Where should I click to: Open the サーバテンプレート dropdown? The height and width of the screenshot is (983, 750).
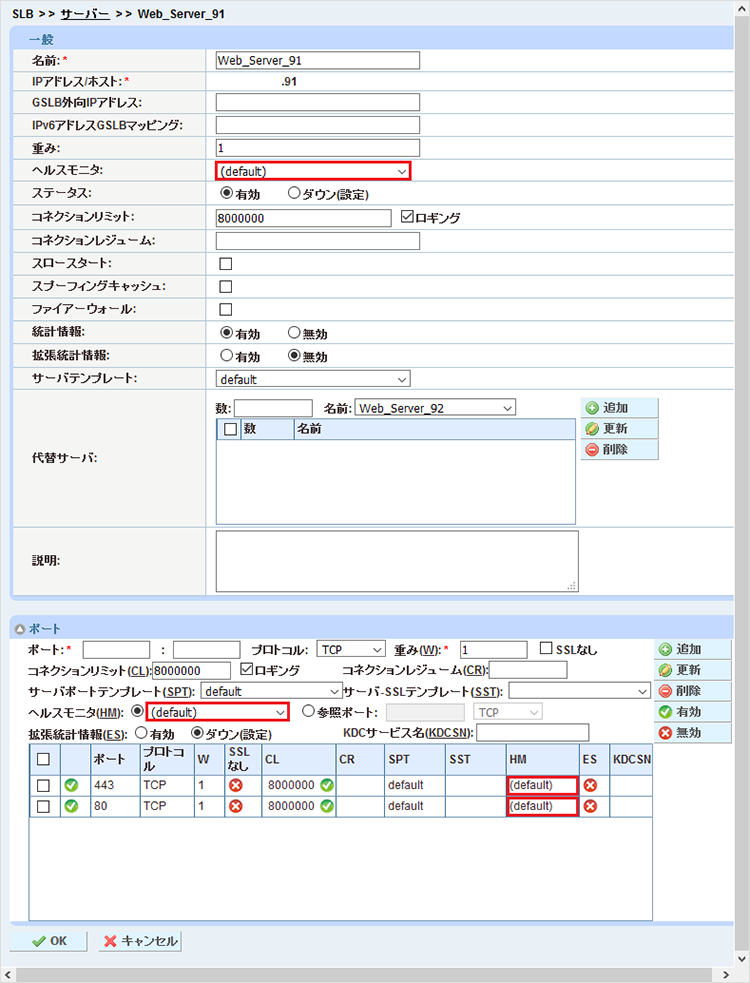312,379
